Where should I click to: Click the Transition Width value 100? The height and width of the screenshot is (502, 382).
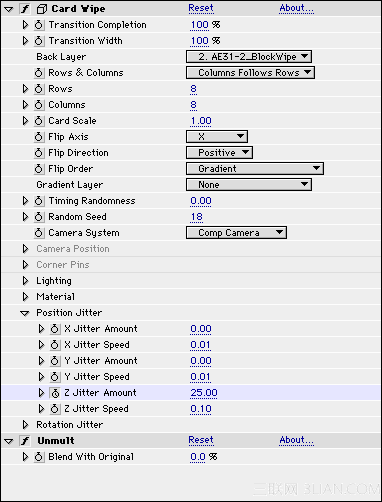click(x=200, y=41)
